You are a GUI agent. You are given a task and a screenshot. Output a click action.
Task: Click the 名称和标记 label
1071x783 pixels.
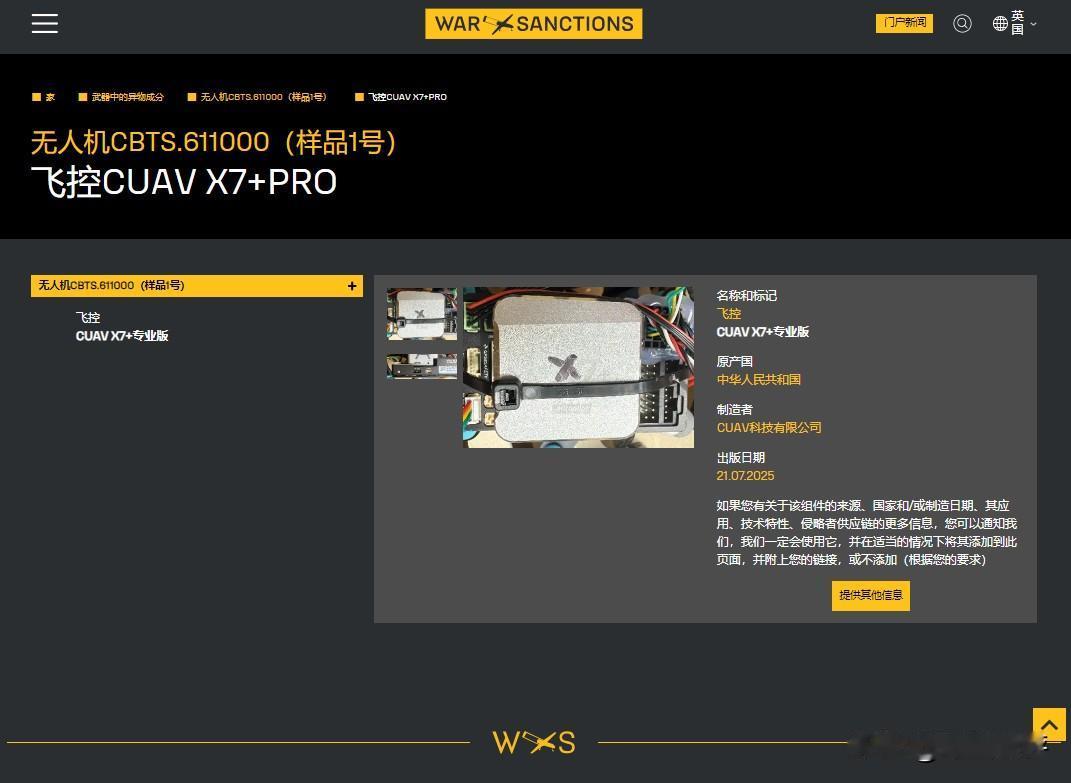[x=746, y=295]
